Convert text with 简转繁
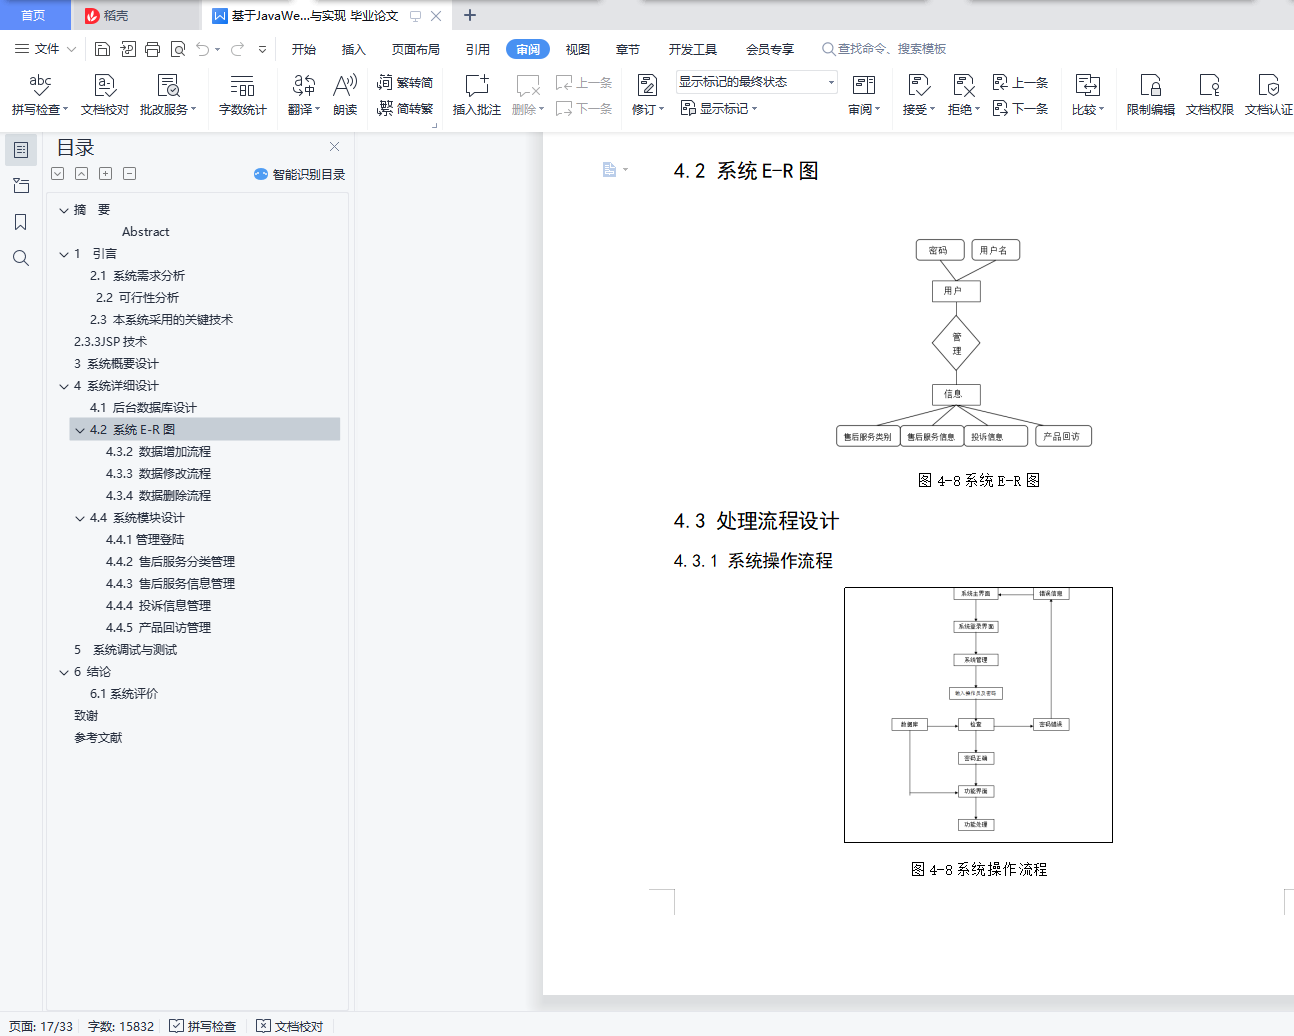Viewport: 1294px width, 1036px height. (x=405, y=108)
